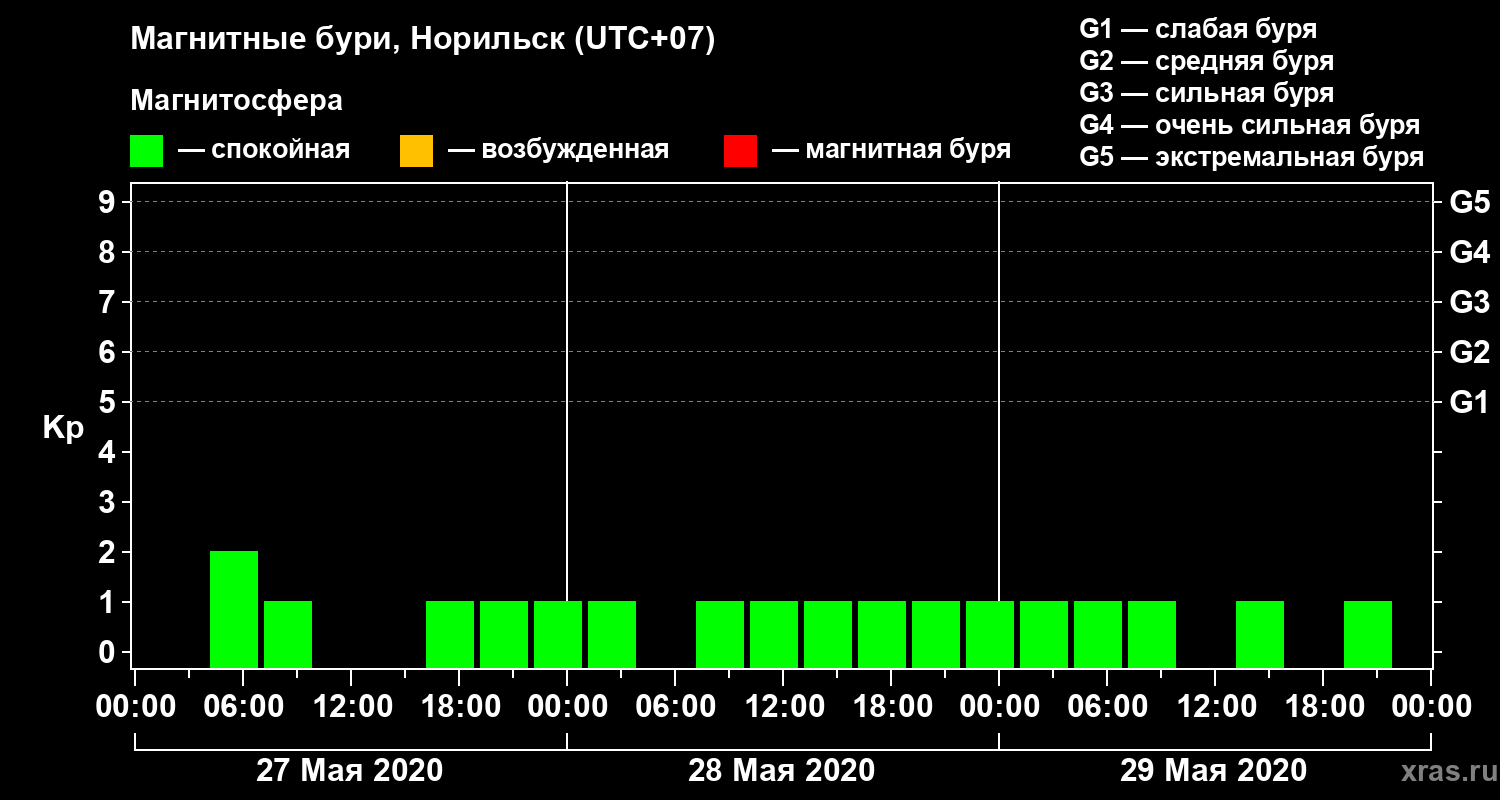1500x800 pixels.
Task: Click the green bar crossing the 27/28 May midnight line
Action: [558, 634]
